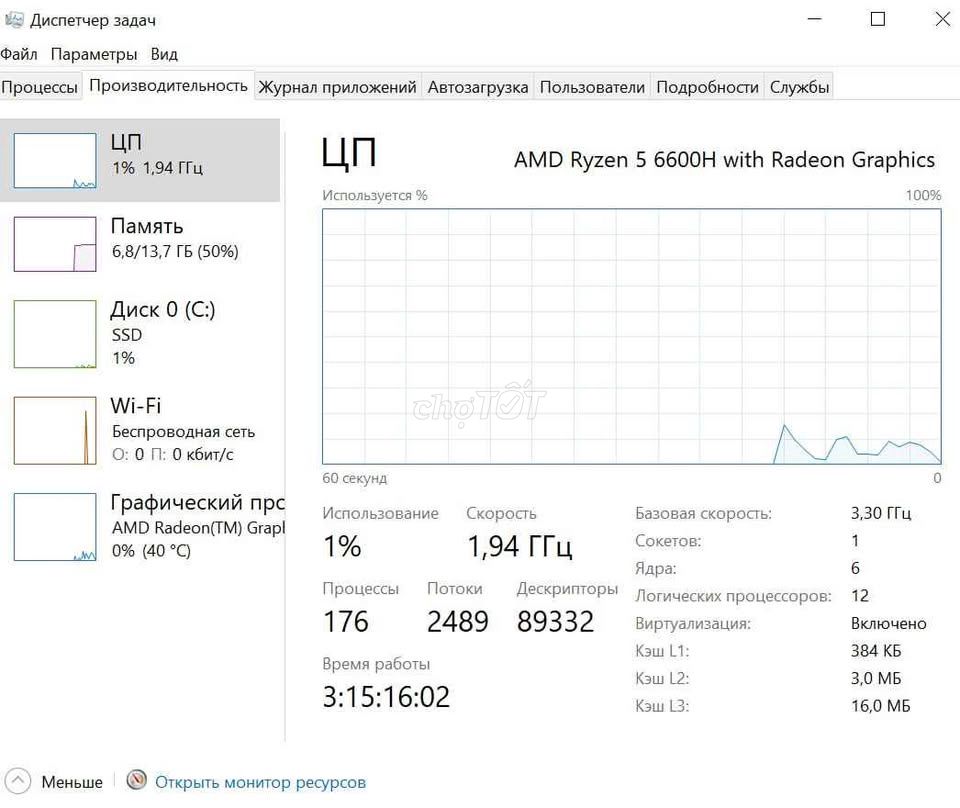
Task: Open the Подробности tab
Action: click(707, 87)
